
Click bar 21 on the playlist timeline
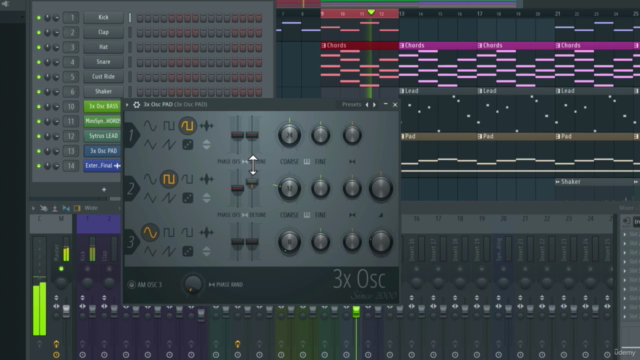point(558,14)
